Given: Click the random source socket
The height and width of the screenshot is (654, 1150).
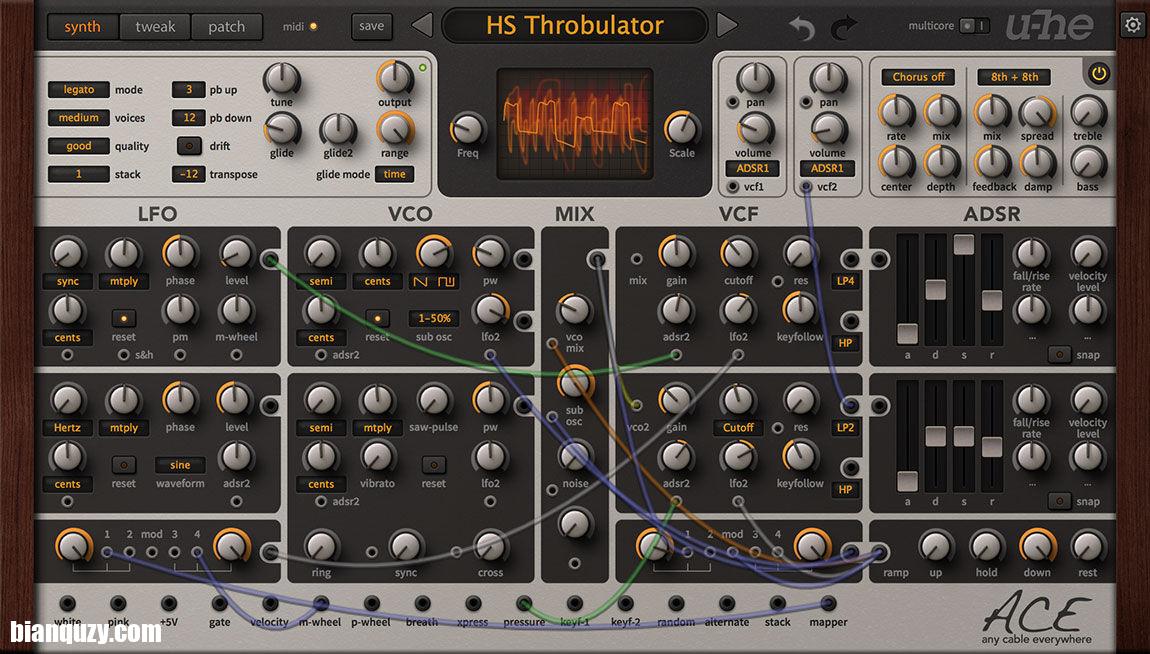Looking at the screenshot, I should pyautogui.click(x=676, y=603).
